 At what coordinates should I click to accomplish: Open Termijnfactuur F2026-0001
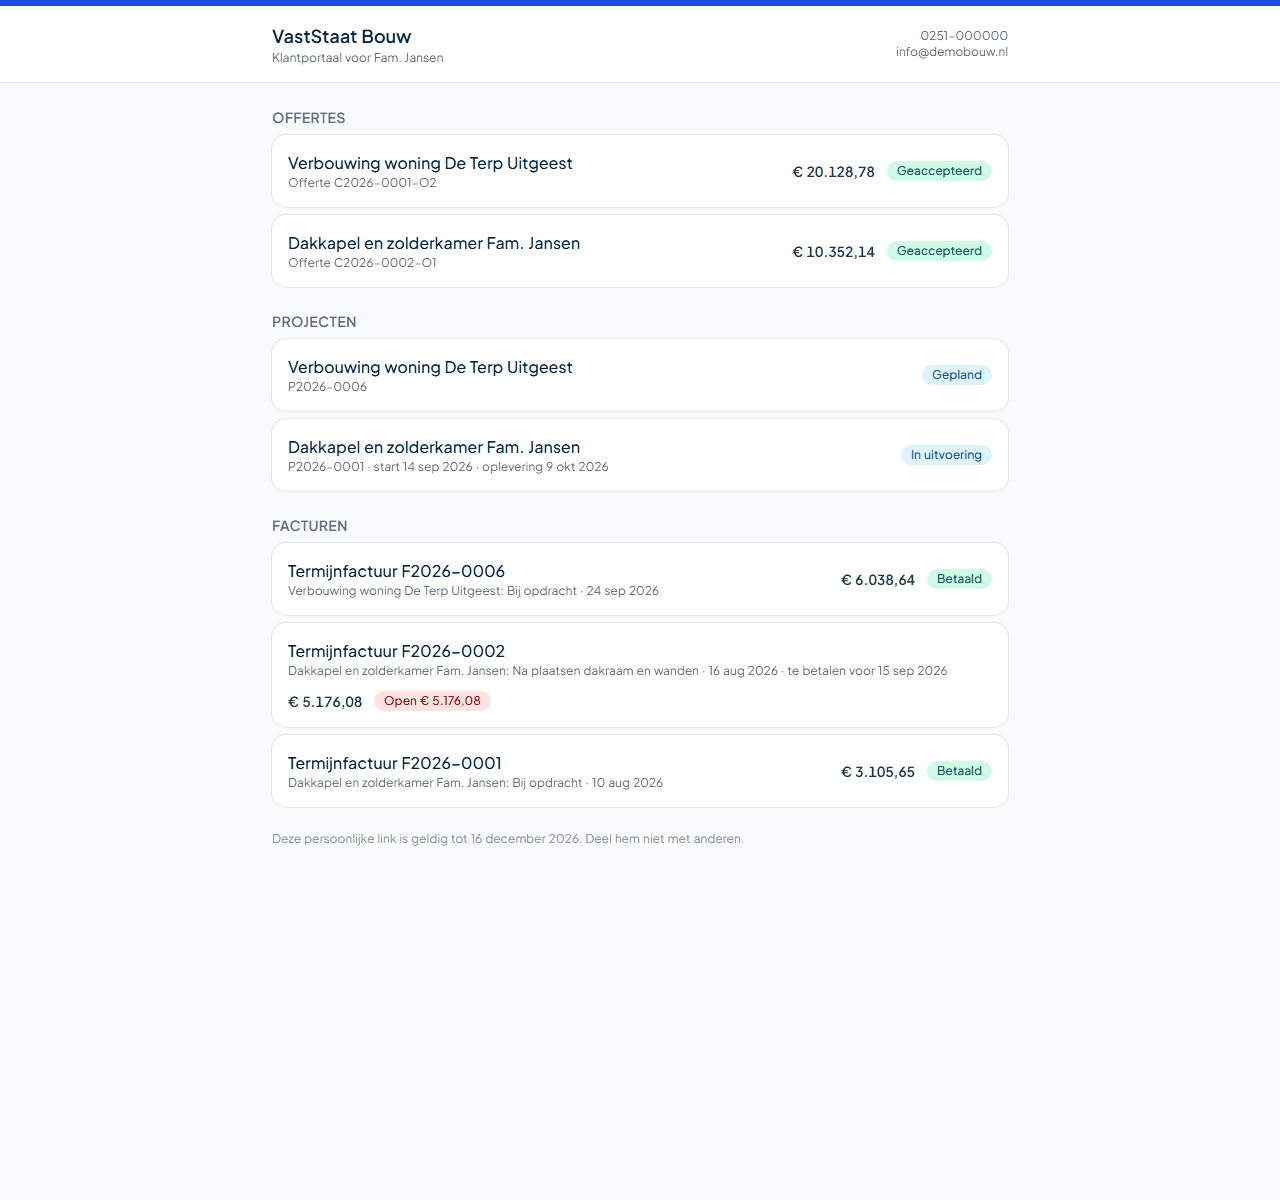[x=640, y=771]
